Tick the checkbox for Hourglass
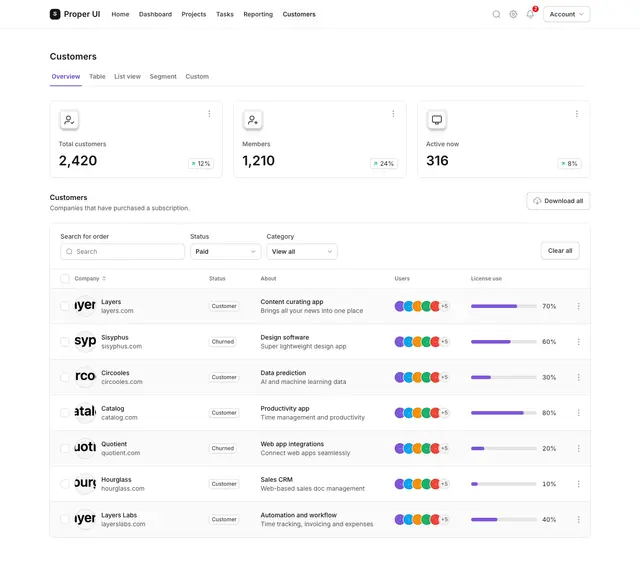The height and width of the screenshot is (580, 640). tap(64, 484)
